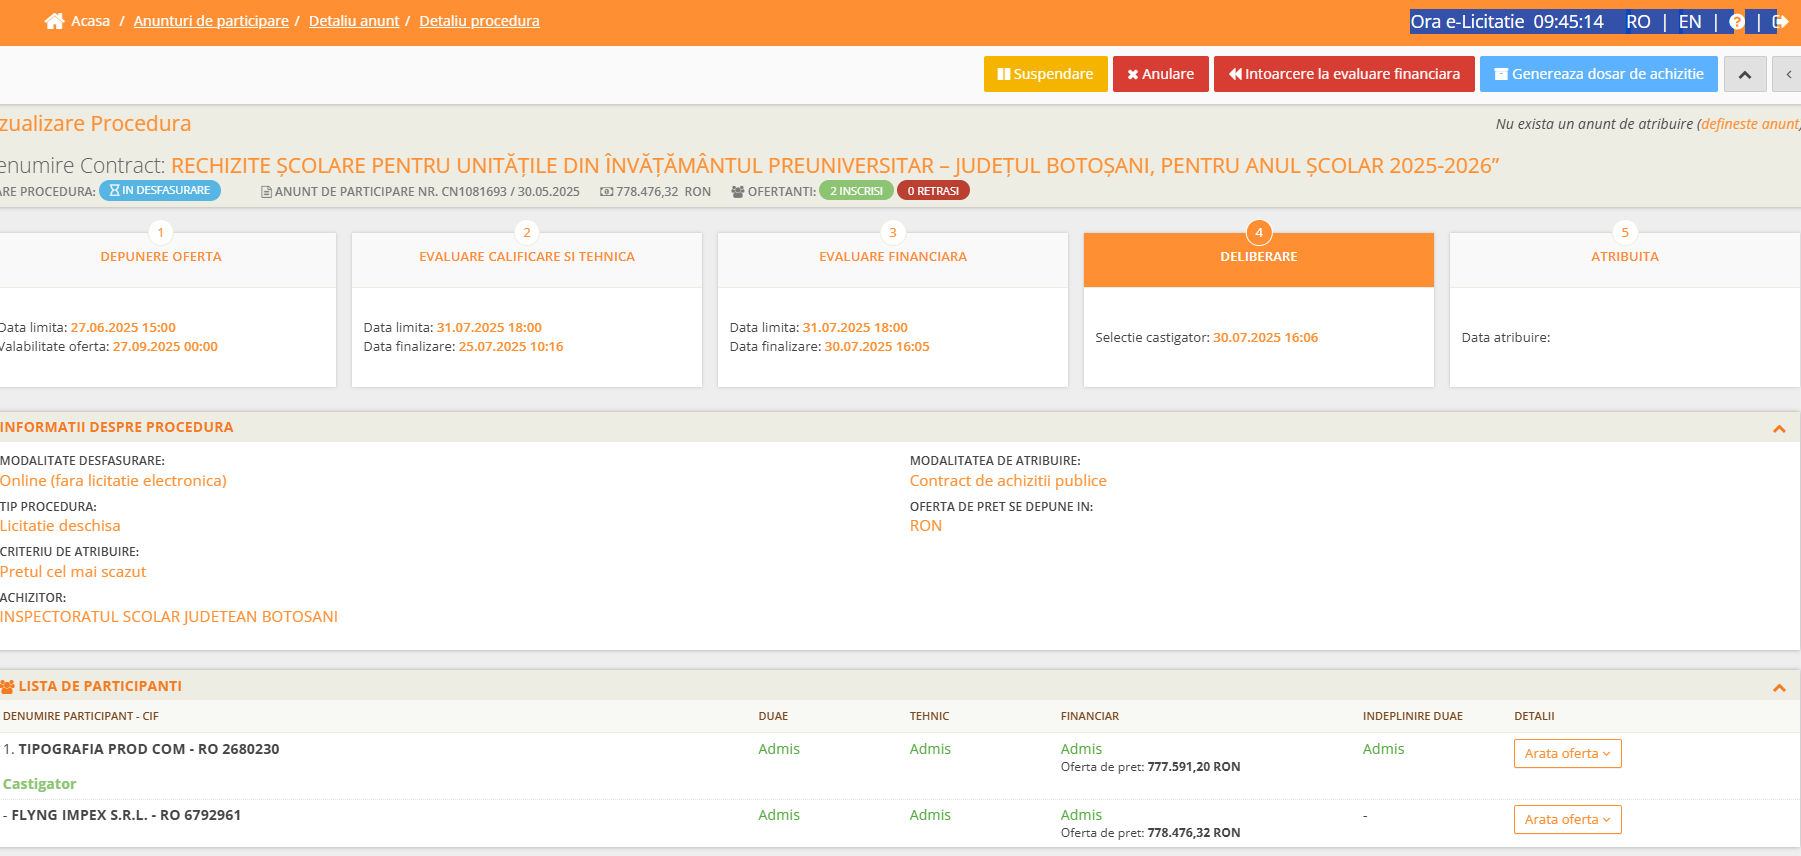Open the Detaliu anunt breadcrumb

(354, 21)
